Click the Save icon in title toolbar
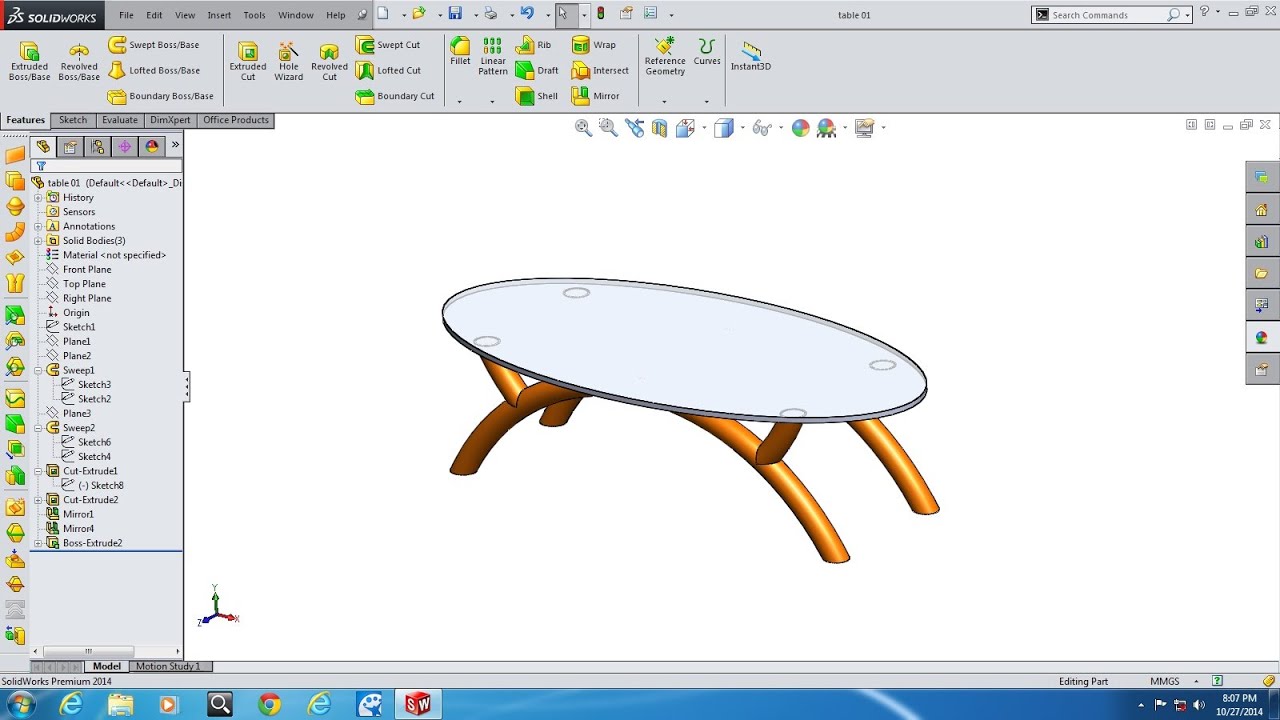The image size is (1280, 720). point(455,14)
